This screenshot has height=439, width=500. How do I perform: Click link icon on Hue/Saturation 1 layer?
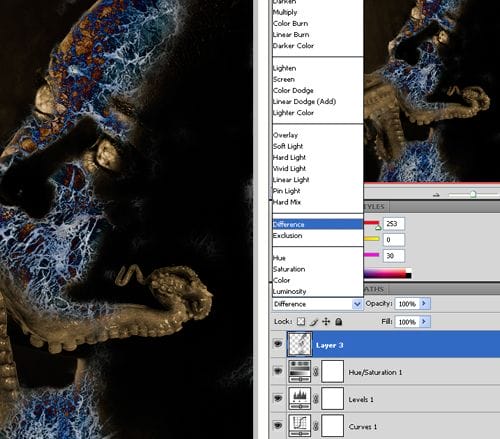(316, 371)
